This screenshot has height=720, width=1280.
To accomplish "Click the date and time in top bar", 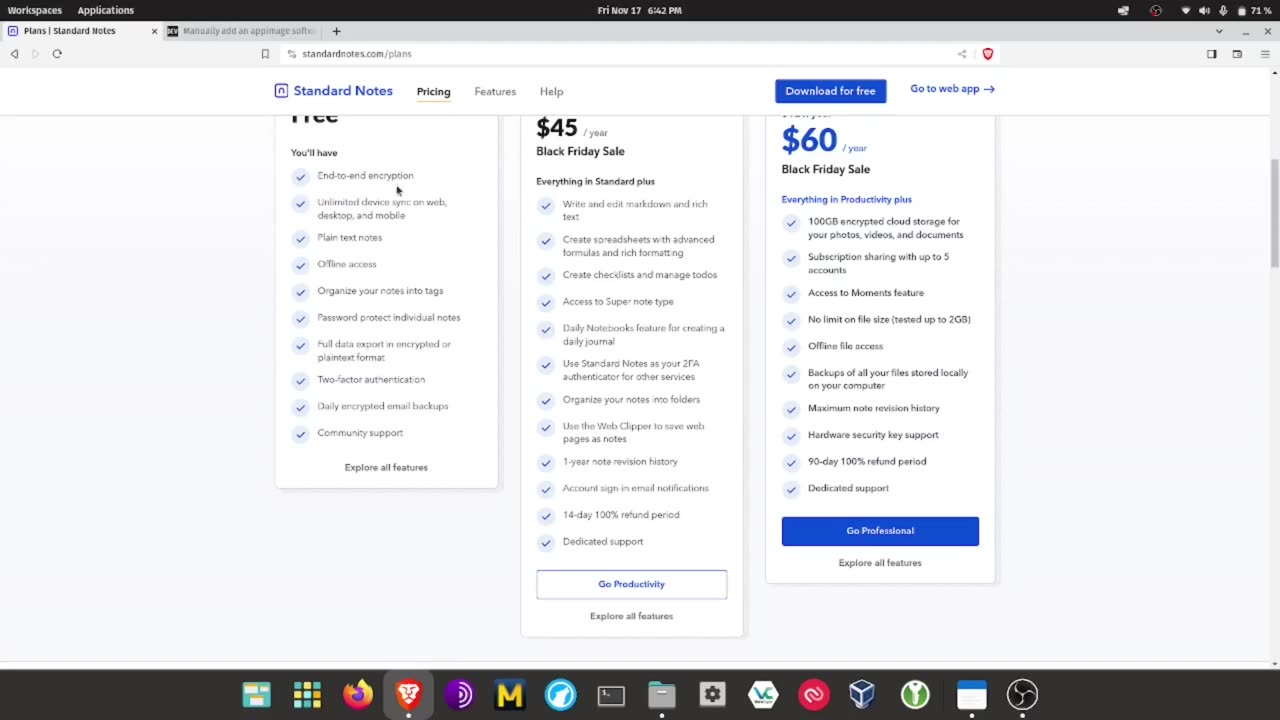I will pyautogui.click(x=639, y=10).
